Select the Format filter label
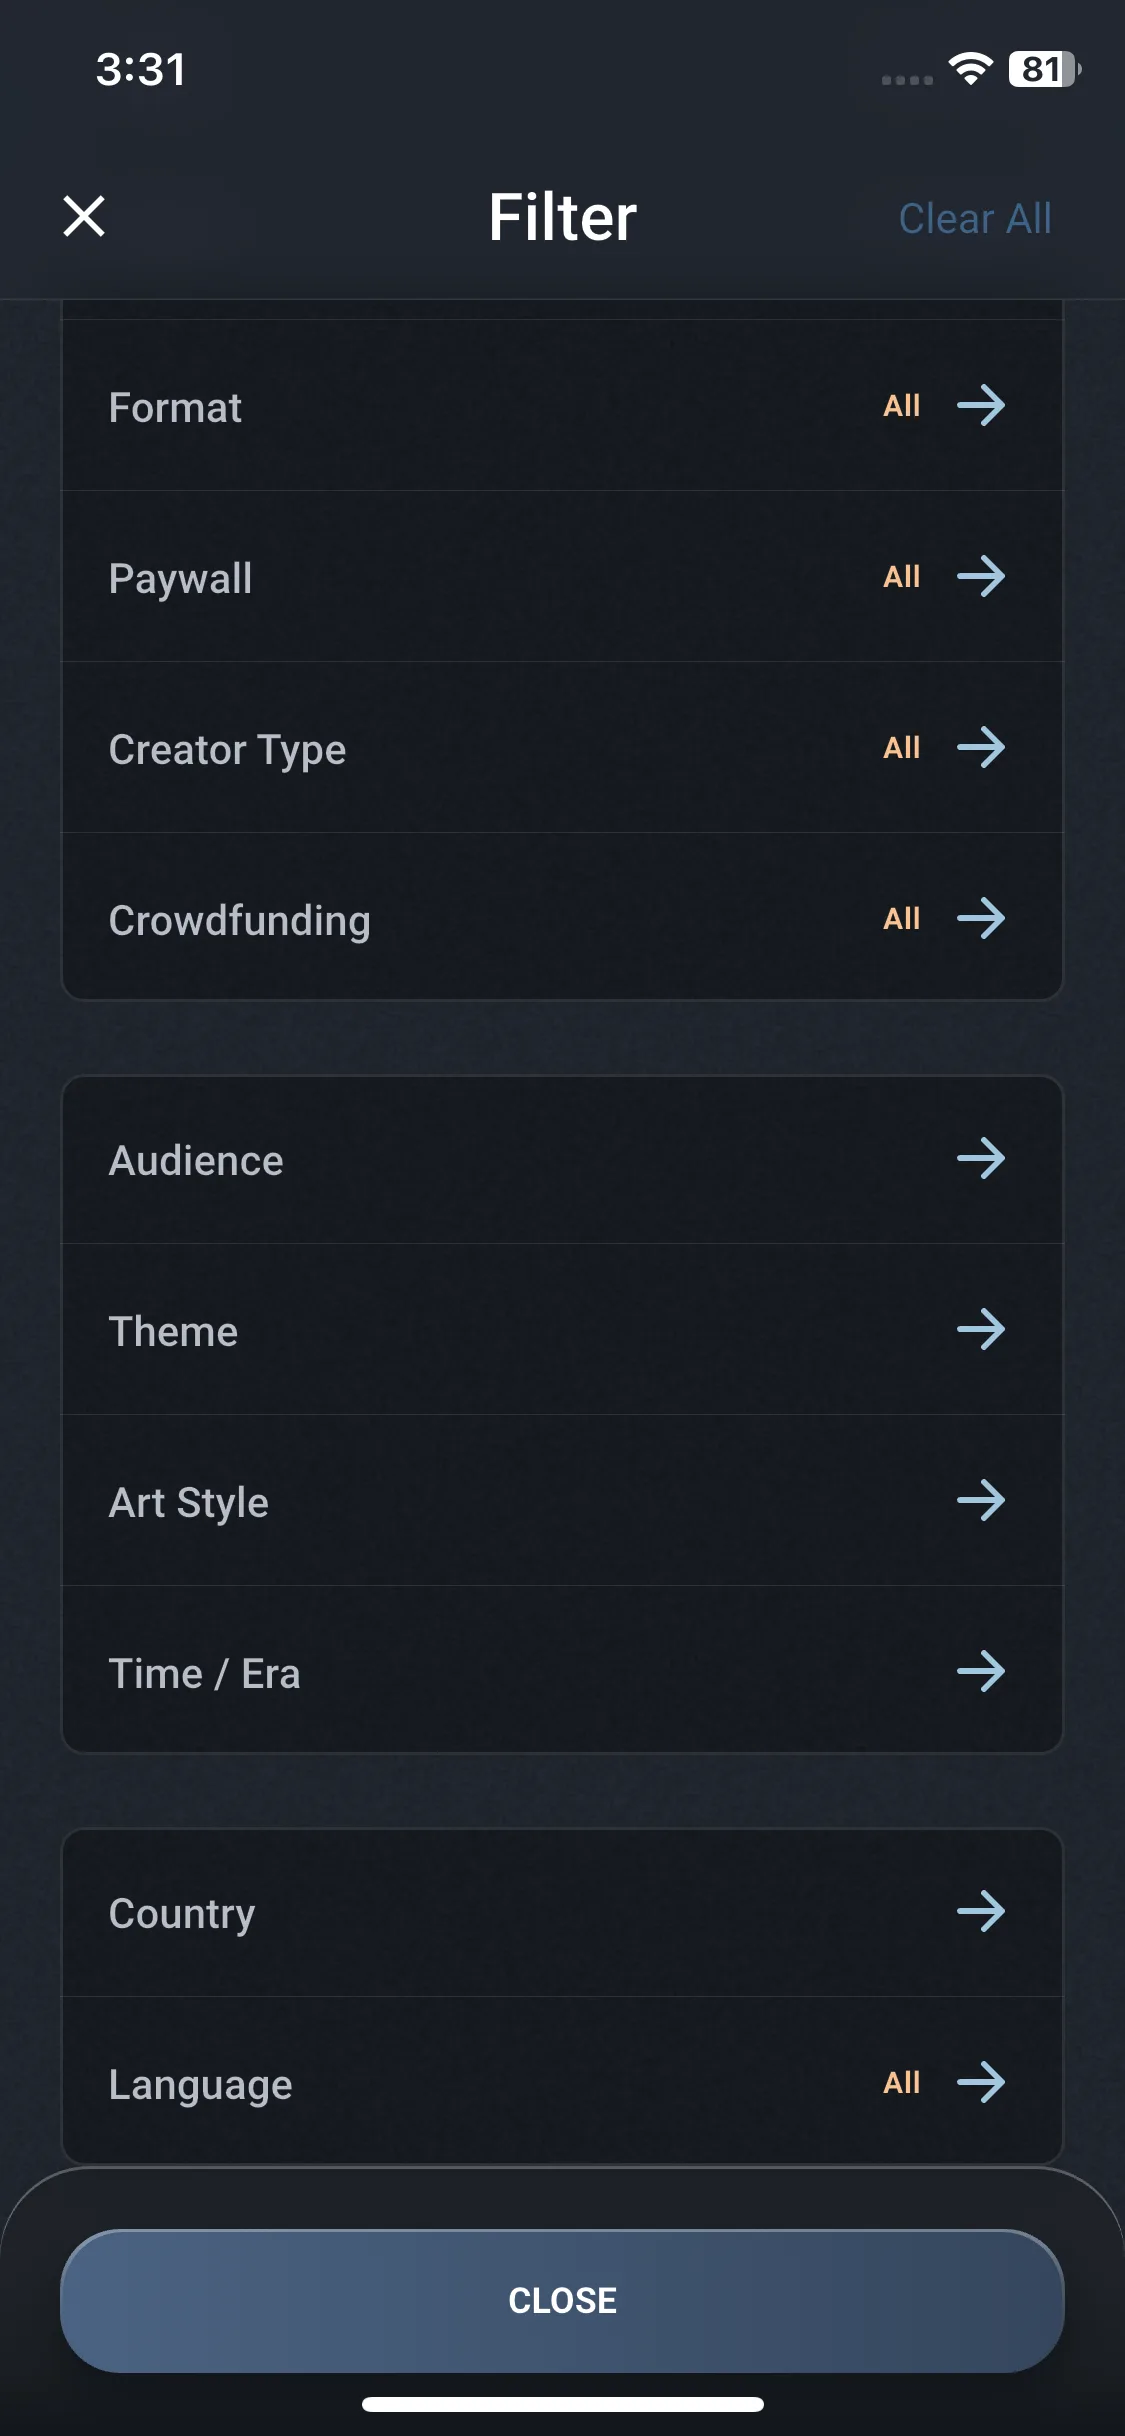The height and width of the screenshot is (2436, 1125). click(x=175, y=408)
